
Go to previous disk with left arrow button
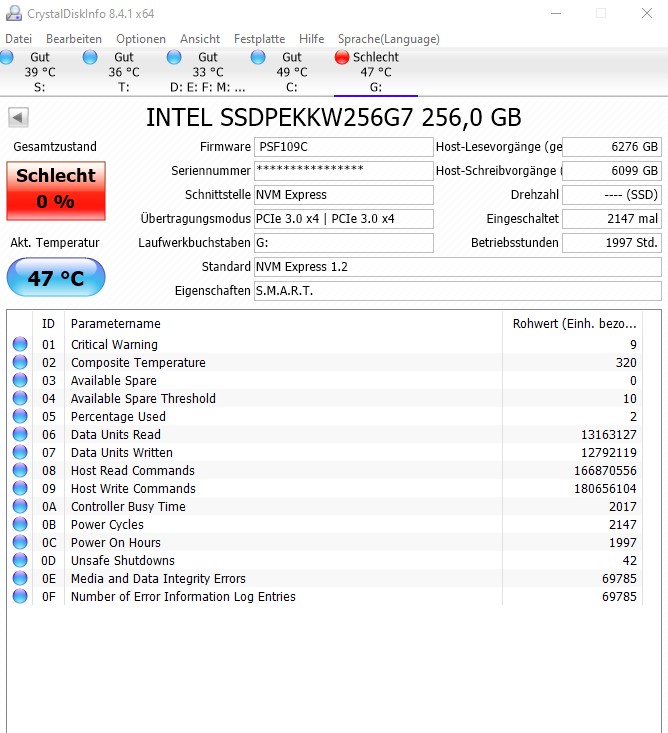18,117
